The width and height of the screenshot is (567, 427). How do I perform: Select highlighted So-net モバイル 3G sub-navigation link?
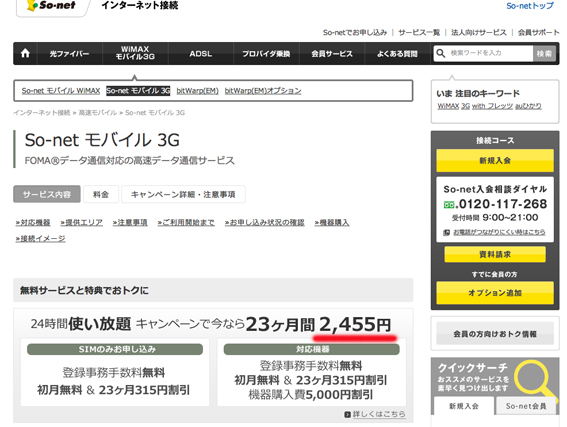(x=138, y=91)
